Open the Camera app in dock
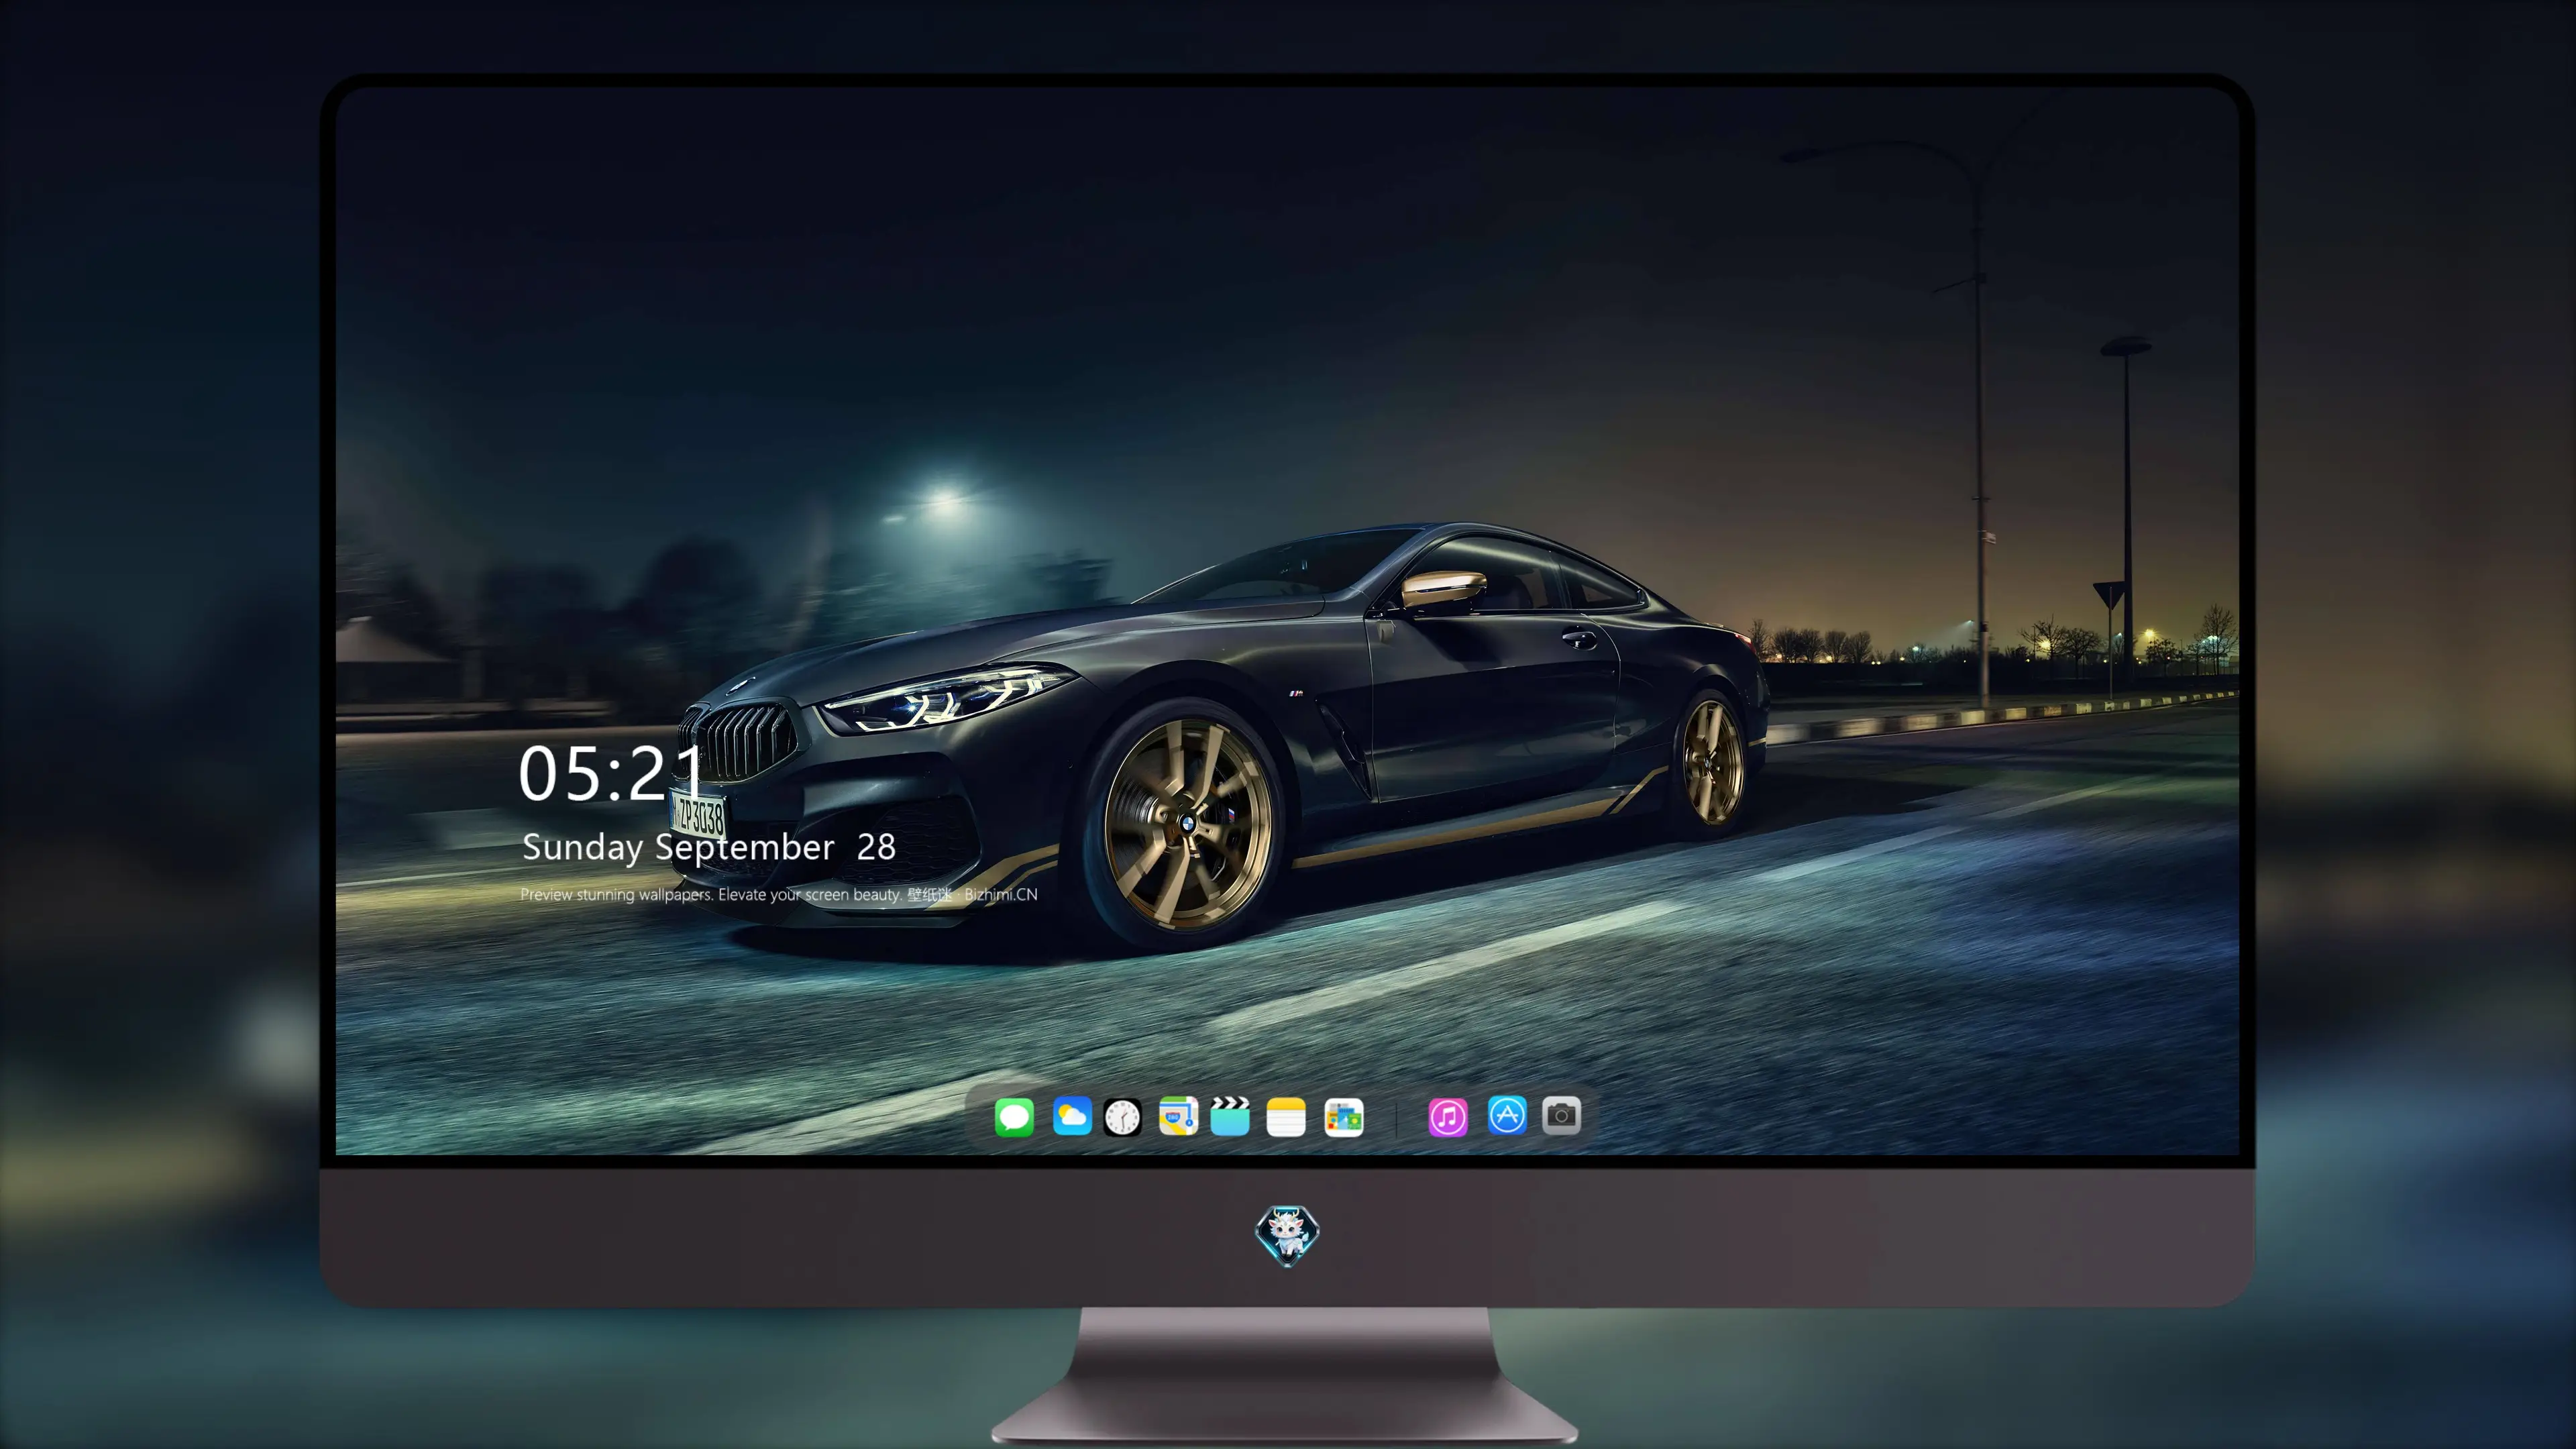This screenshot has height=1449, width=2576. pos(1561,1115)
